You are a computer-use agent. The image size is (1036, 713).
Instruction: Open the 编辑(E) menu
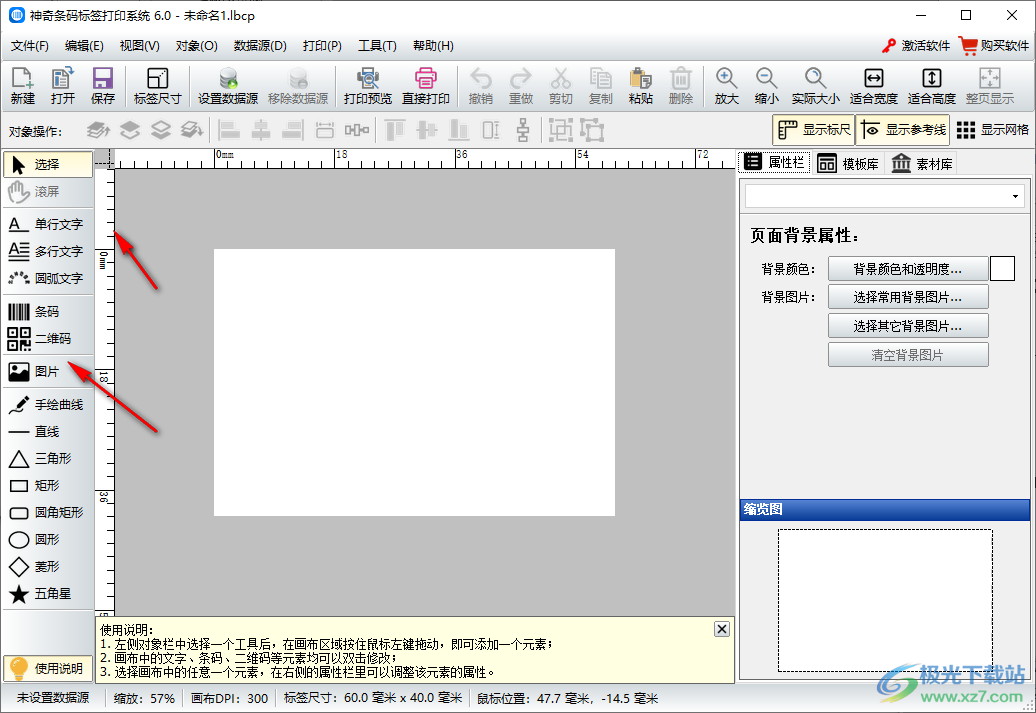click(84, 46)
